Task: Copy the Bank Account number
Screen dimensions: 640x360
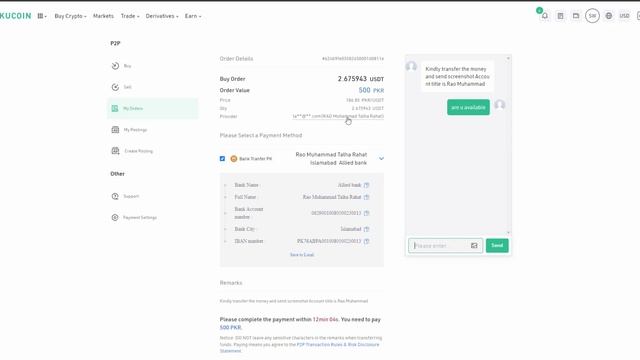Action: (366, 213)
